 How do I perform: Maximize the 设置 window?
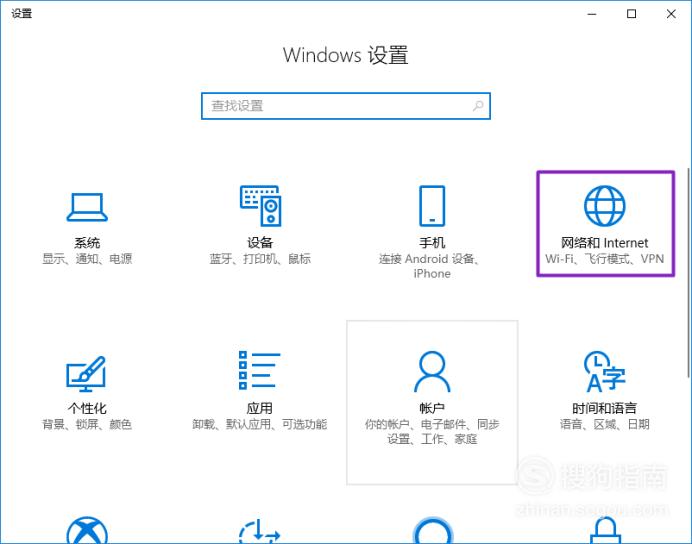[x=632, y=14]
